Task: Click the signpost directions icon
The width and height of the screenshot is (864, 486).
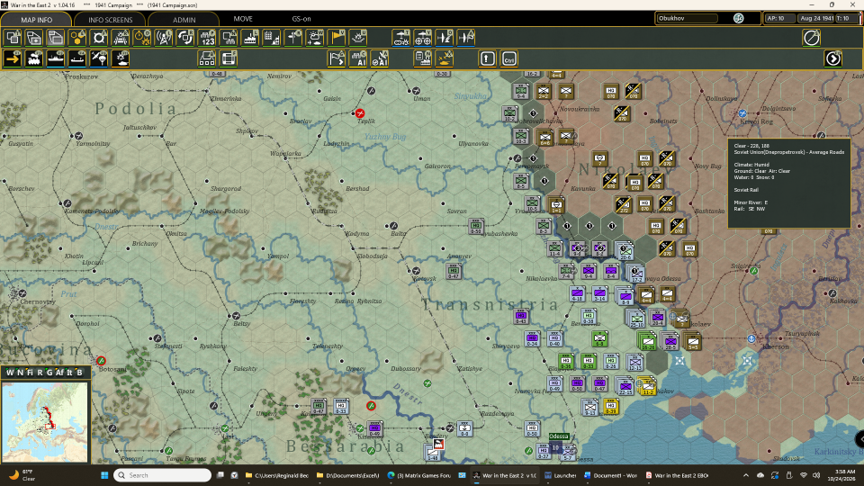Action: [293, 37]
